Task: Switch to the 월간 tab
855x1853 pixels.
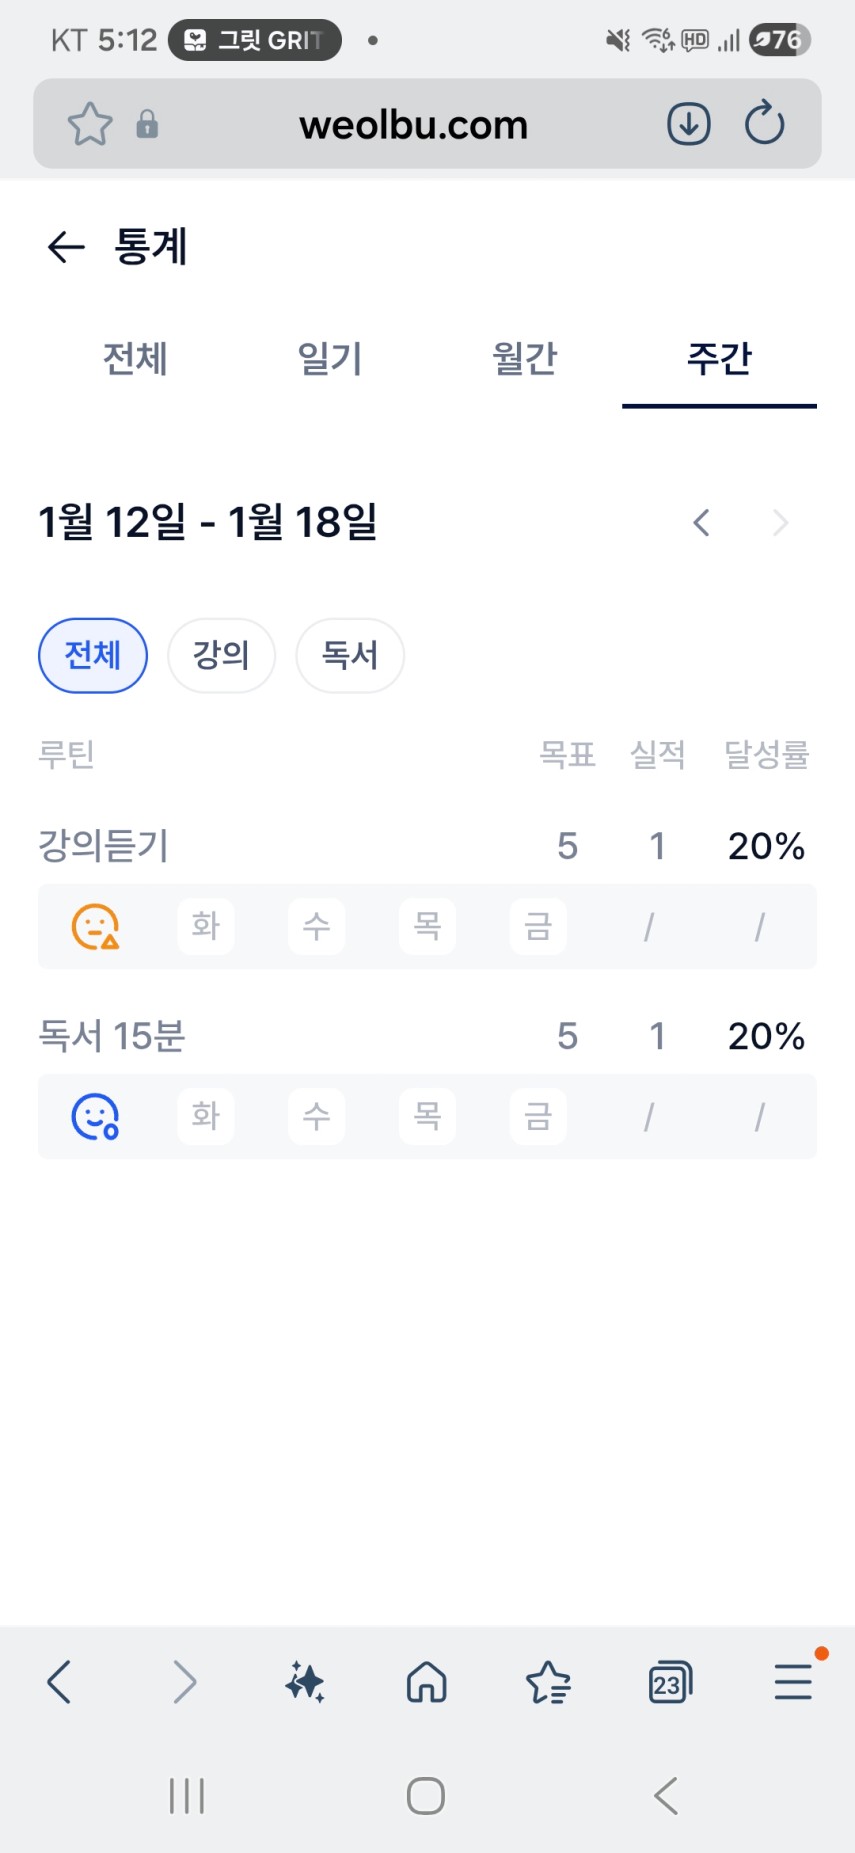Action: 524,359
